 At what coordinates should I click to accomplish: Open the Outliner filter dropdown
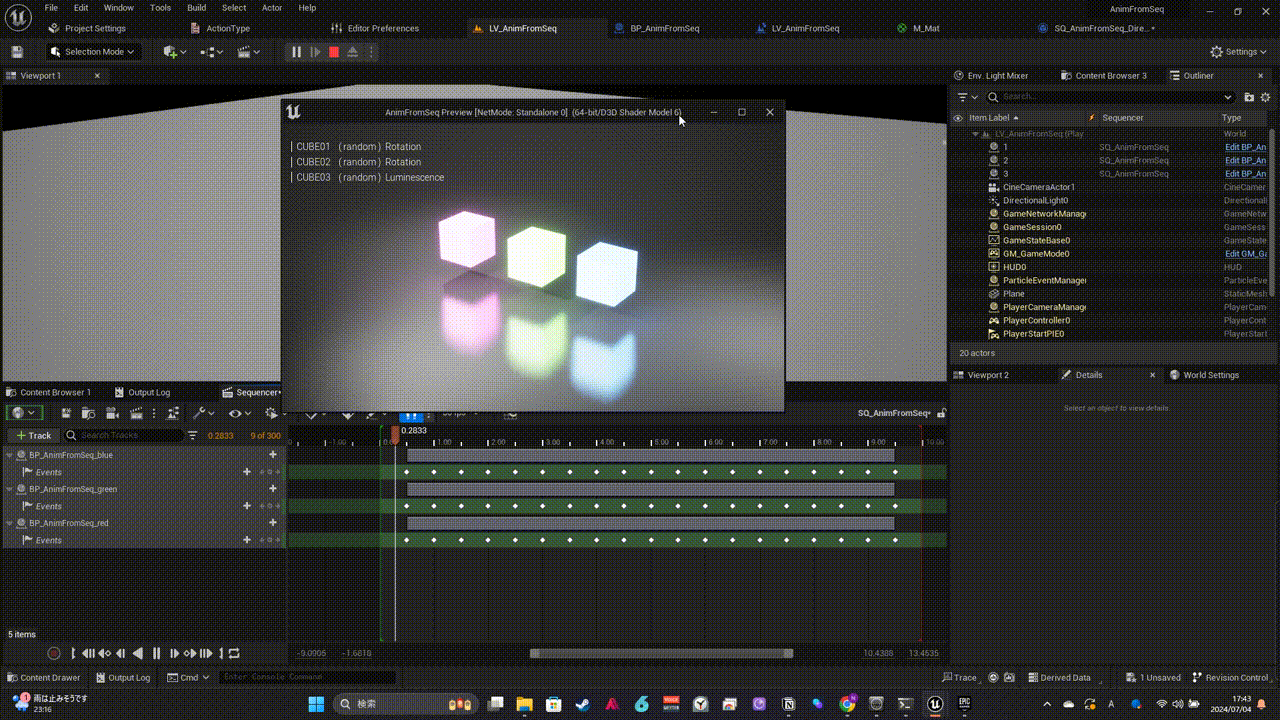coord(966,97)
